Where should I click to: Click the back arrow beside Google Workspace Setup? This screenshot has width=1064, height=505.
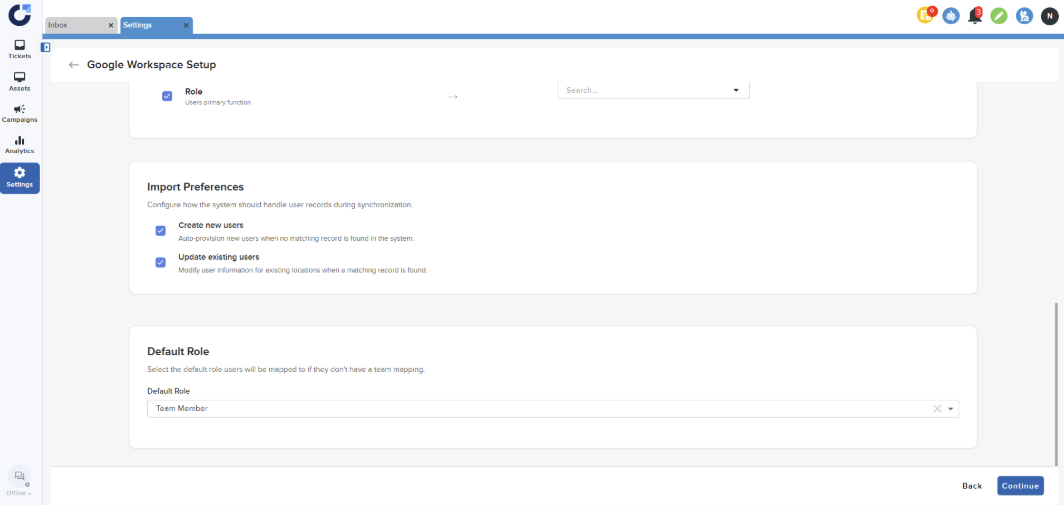tap(73, 65)
